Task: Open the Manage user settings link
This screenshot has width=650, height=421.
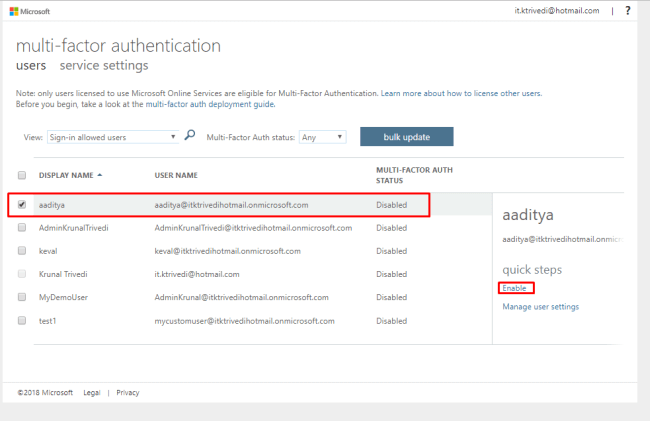Action: 540,306
